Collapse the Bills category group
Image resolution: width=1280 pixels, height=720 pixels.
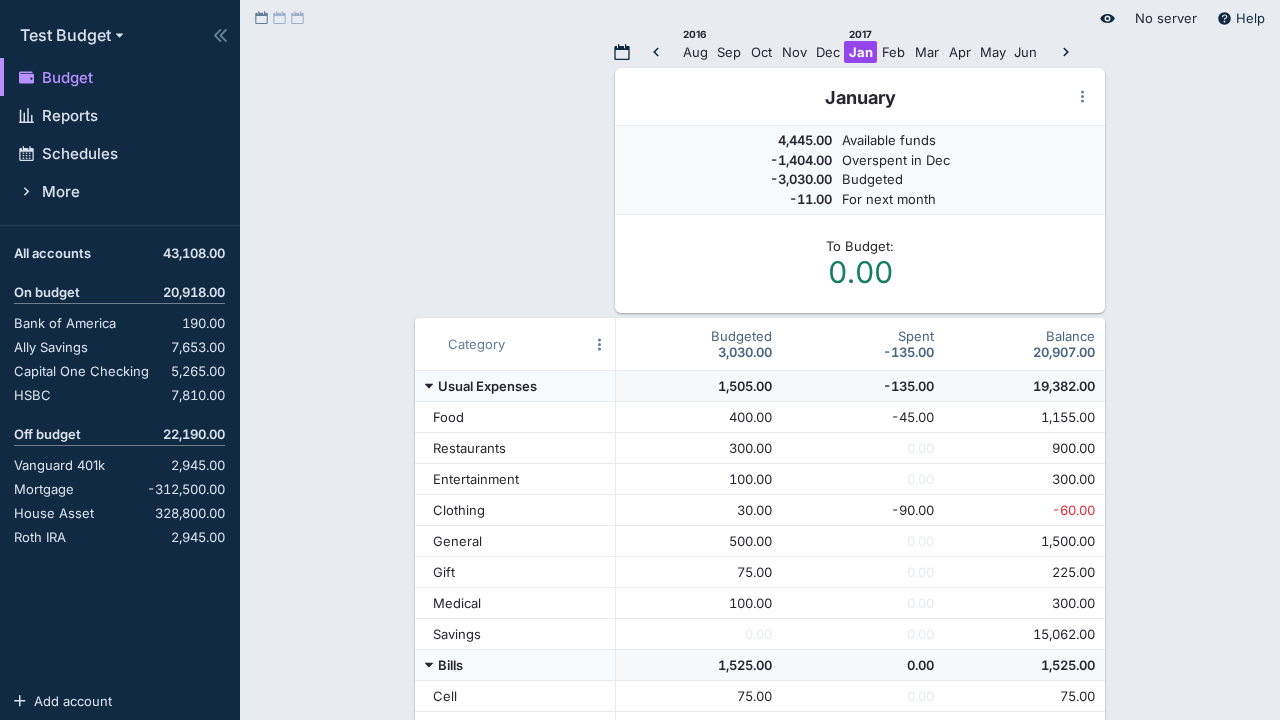coord(429,665)
